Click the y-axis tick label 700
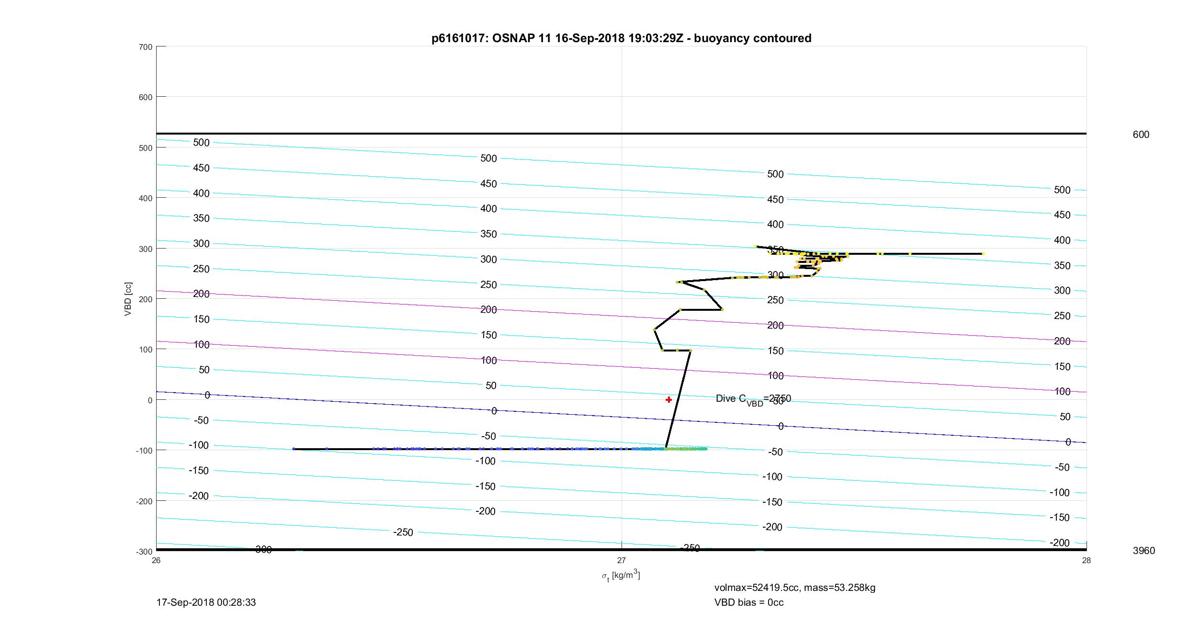This screenshot has height=619, width=1200. 144,47
